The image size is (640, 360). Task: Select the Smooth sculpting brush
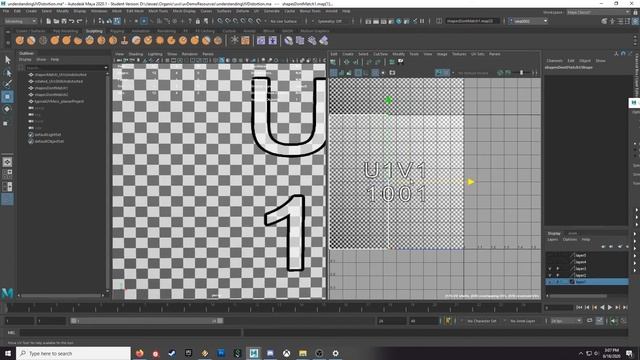pos(31,40)
